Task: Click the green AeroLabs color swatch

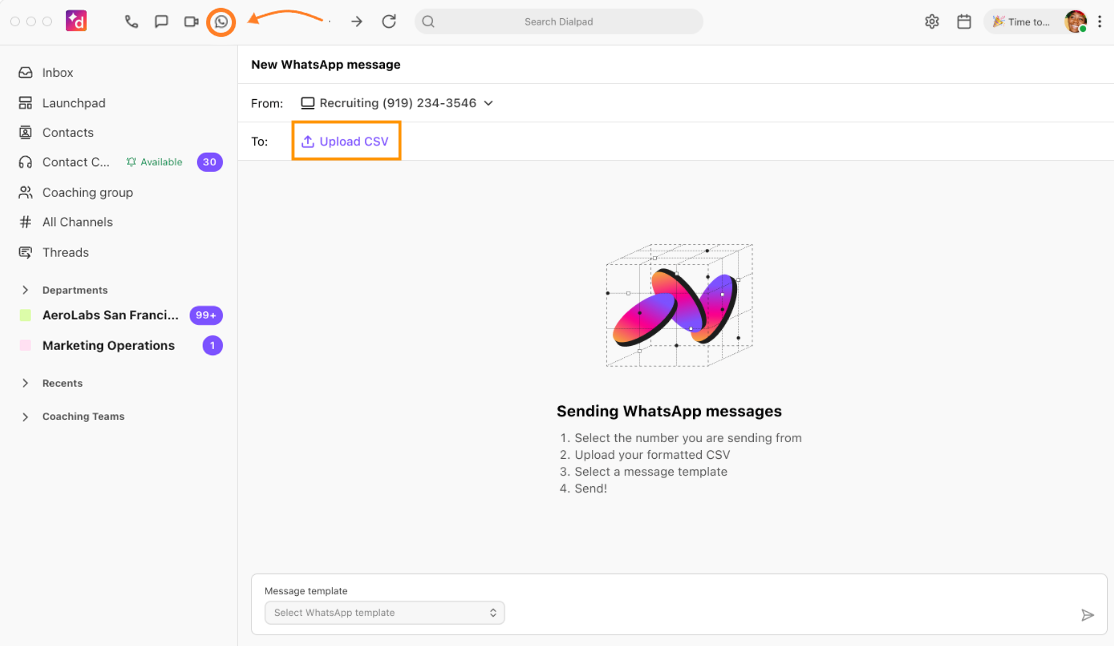Action: click(25, 315)
